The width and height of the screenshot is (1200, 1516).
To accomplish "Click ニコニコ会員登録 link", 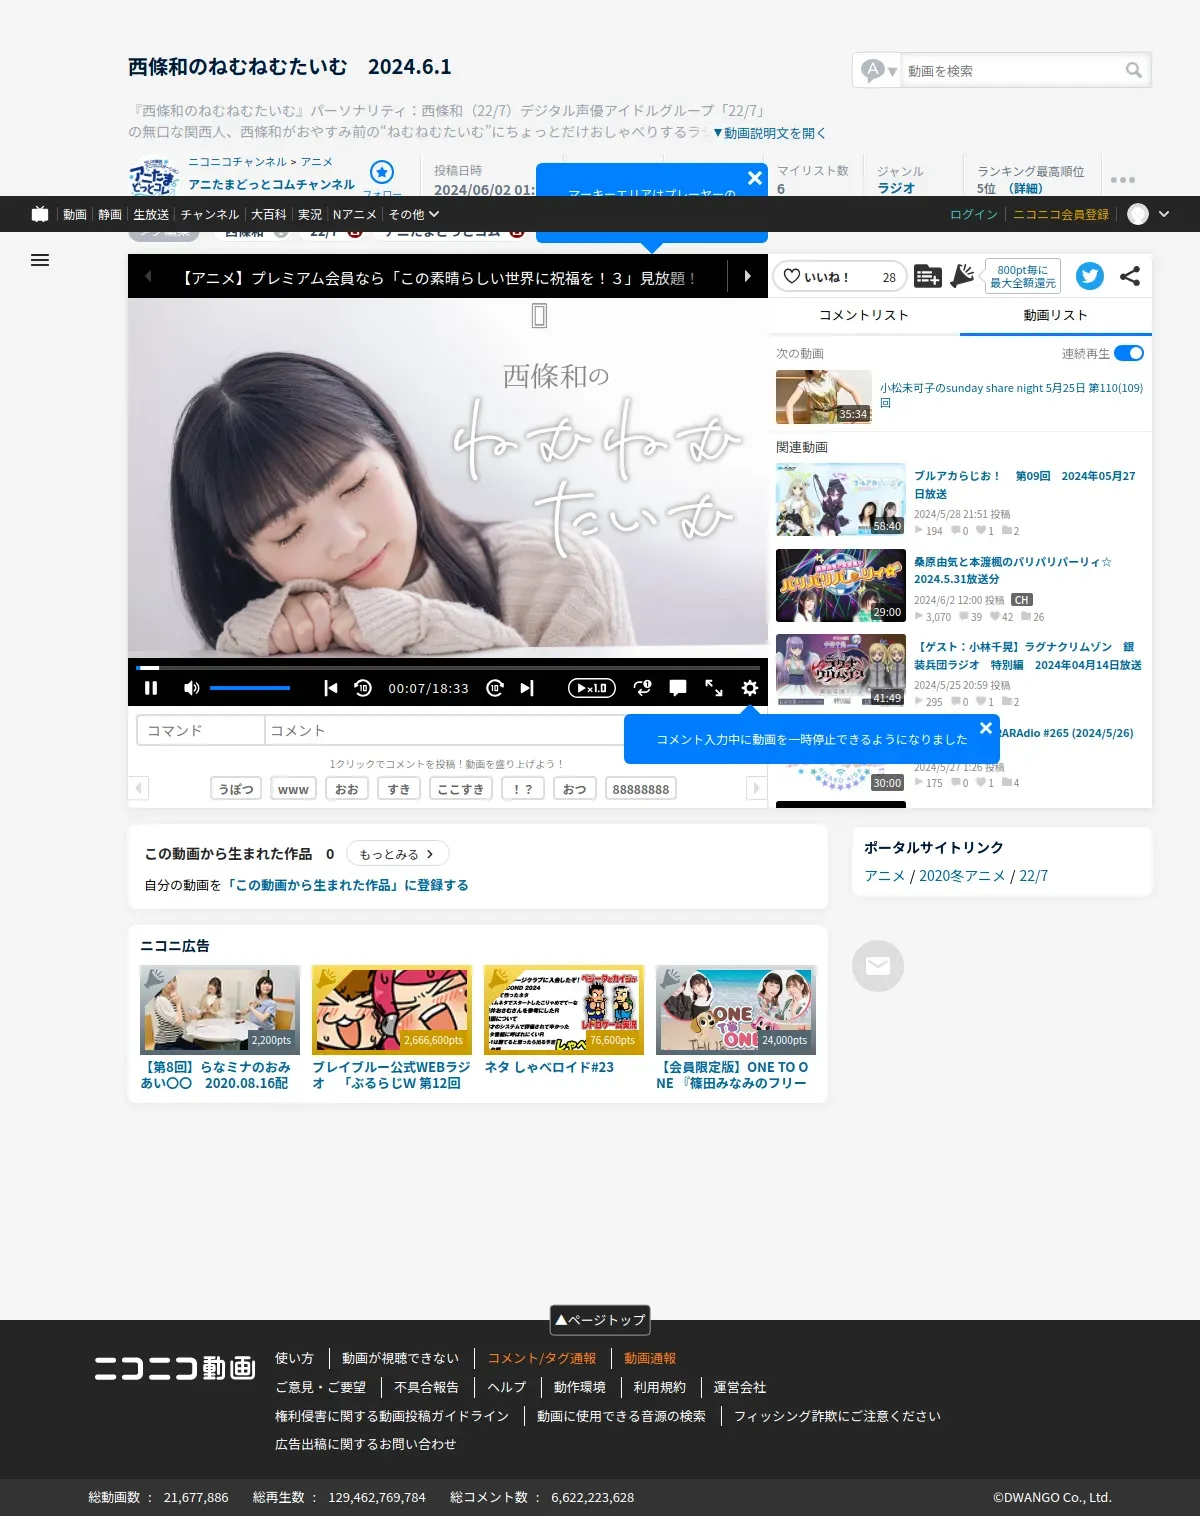I will (x=1061, y=214).
